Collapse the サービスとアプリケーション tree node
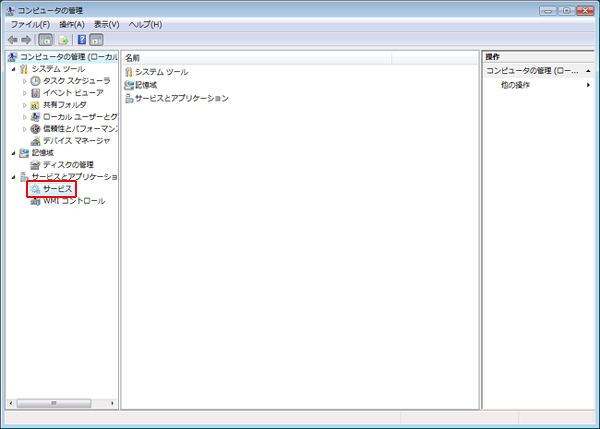 (14, 177)
